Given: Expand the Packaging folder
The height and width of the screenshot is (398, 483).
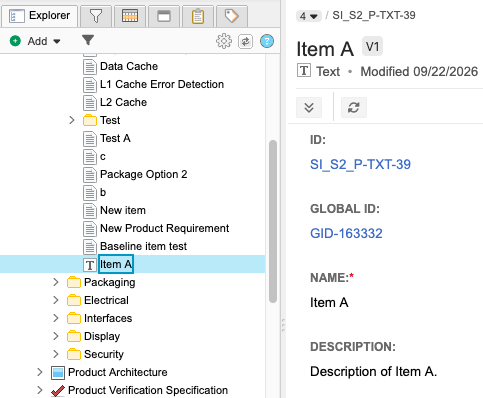Looking at the screenshot, I should 56,282.
